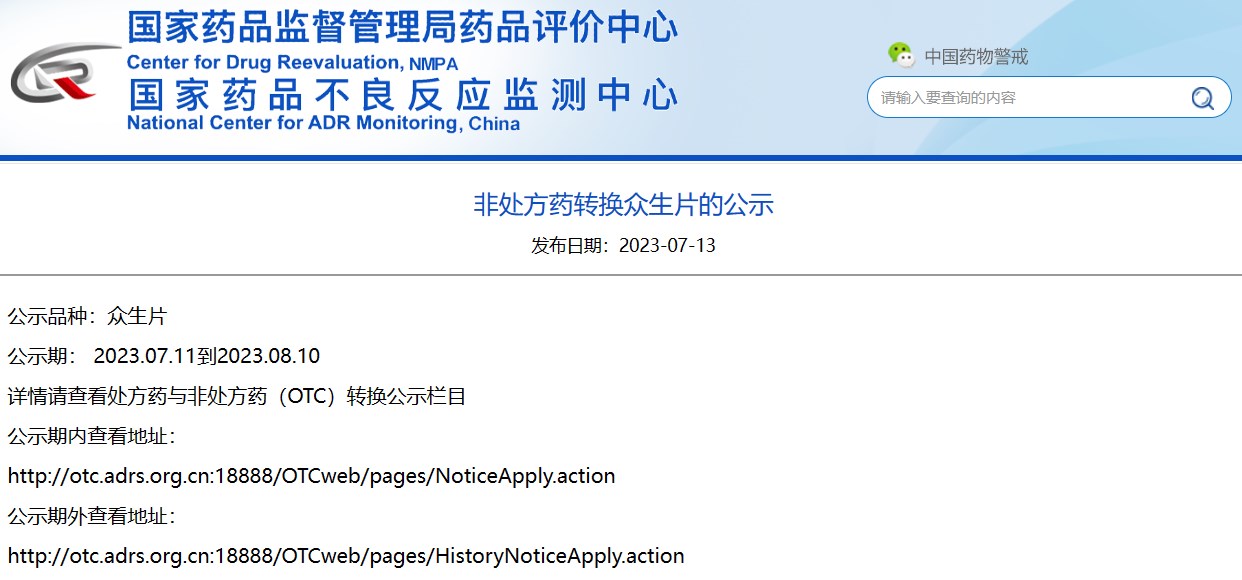Click 'National Center for ADR Monitoring, China' text

323,124
